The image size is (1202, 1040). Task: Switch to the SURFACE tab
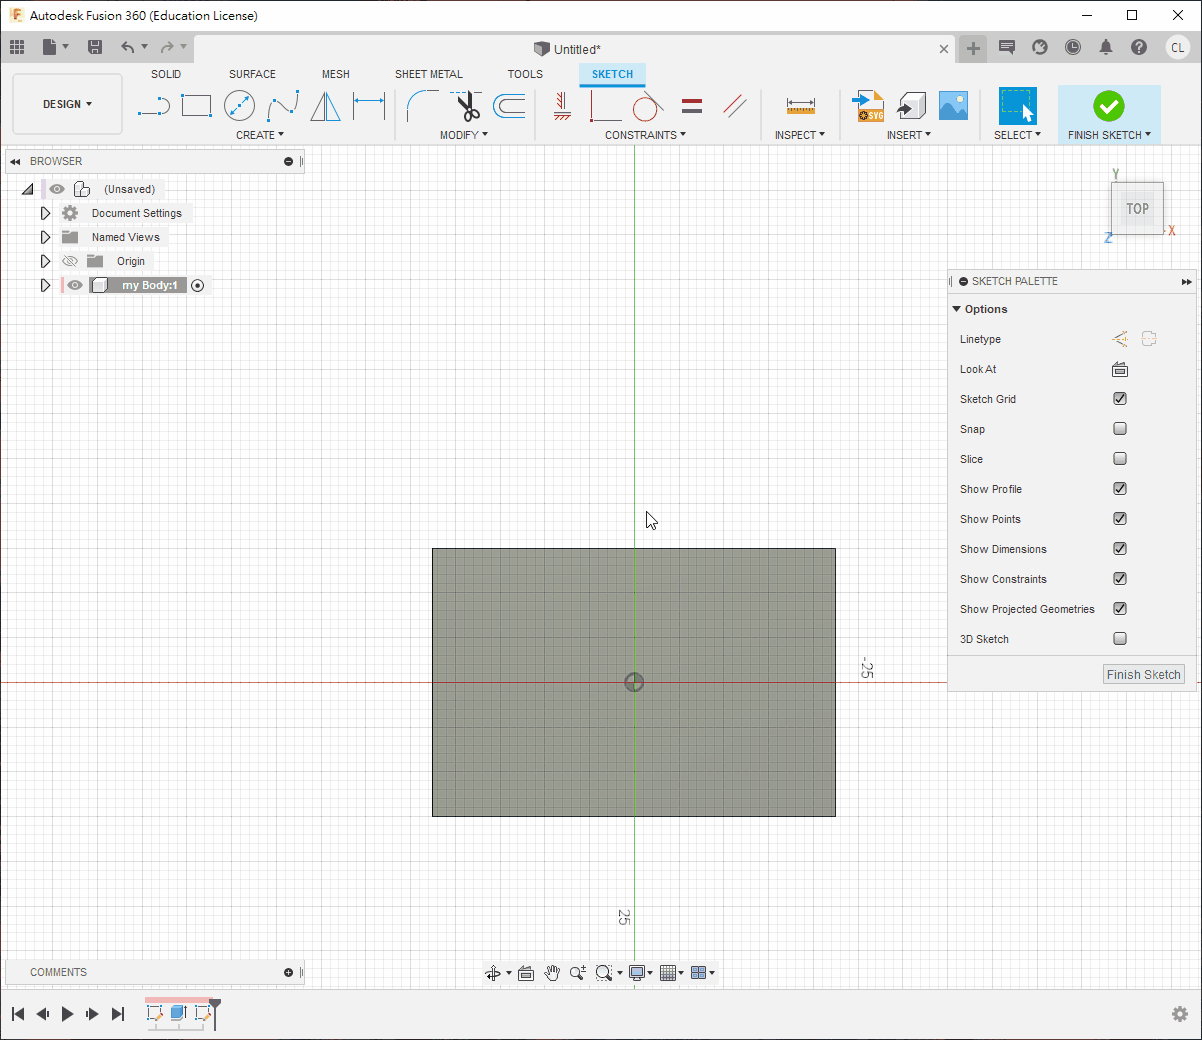[252, 74]
